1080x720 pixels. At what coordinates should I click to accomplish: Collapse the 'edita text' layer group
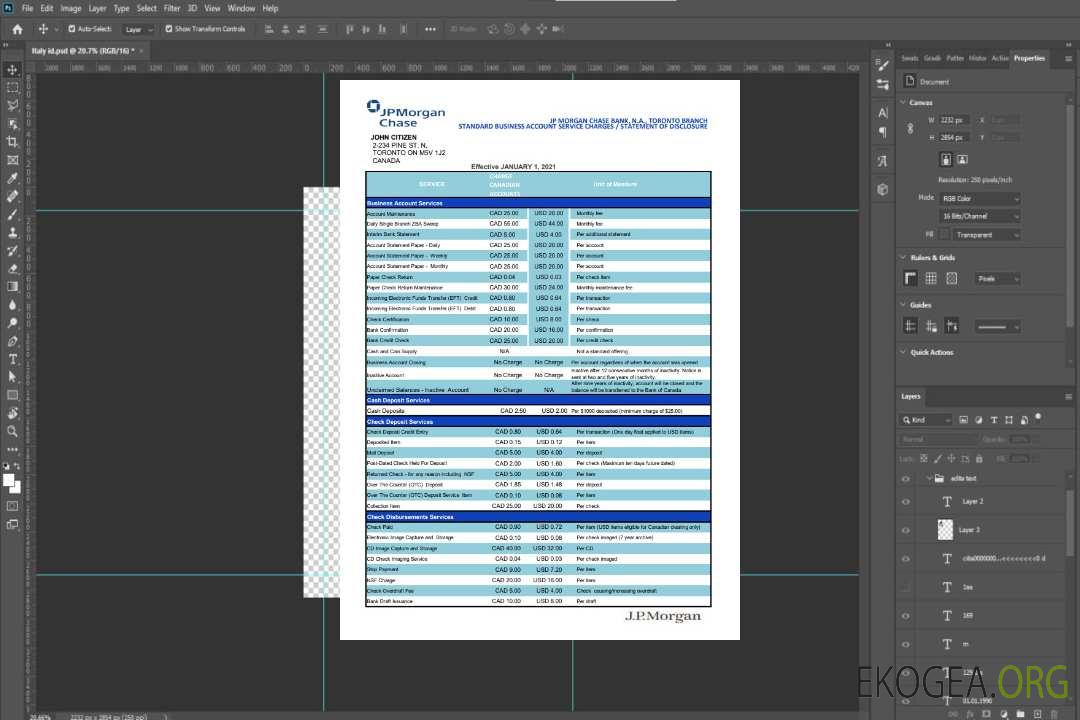928,478
